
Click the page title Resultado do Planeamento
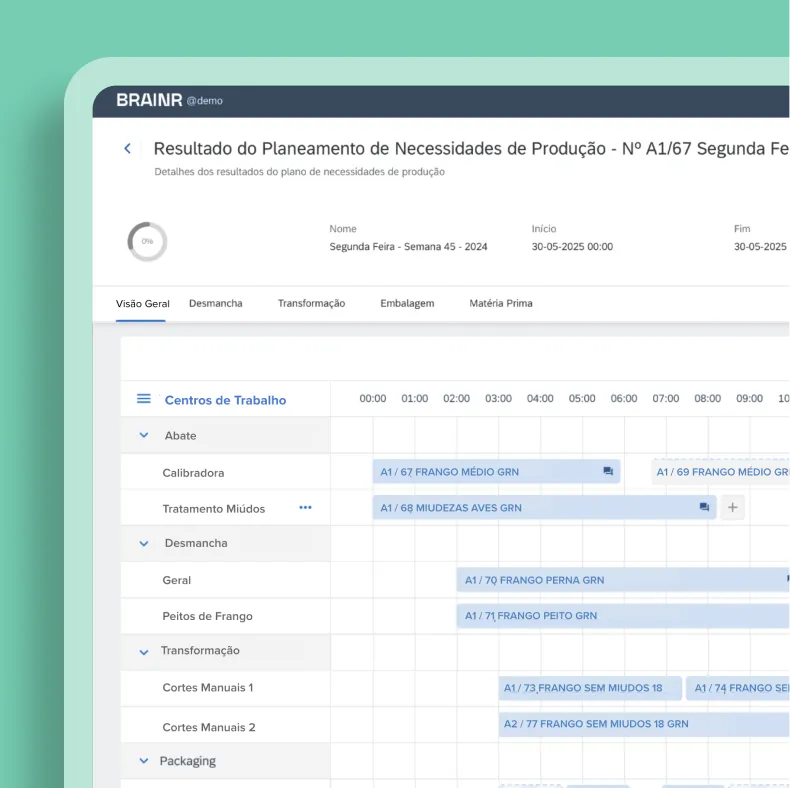coord(472,149)
